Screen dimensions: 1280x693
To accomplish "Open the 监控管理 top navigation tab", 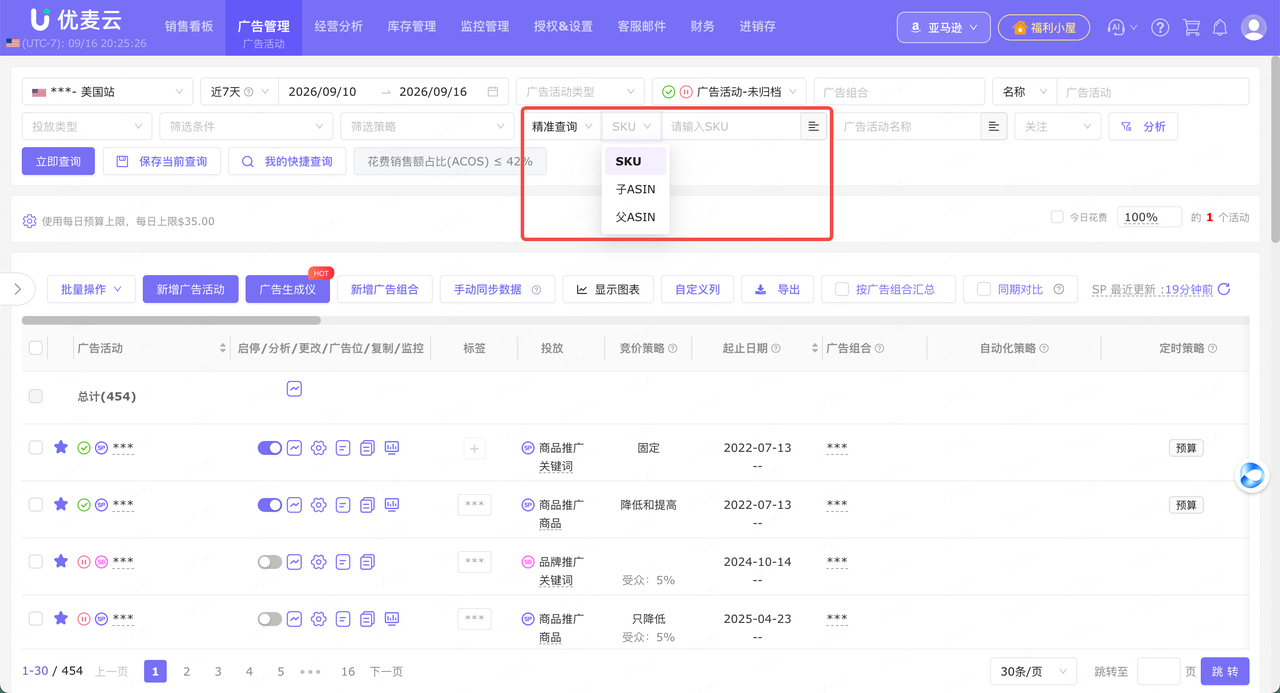I will tap(485, 27).
